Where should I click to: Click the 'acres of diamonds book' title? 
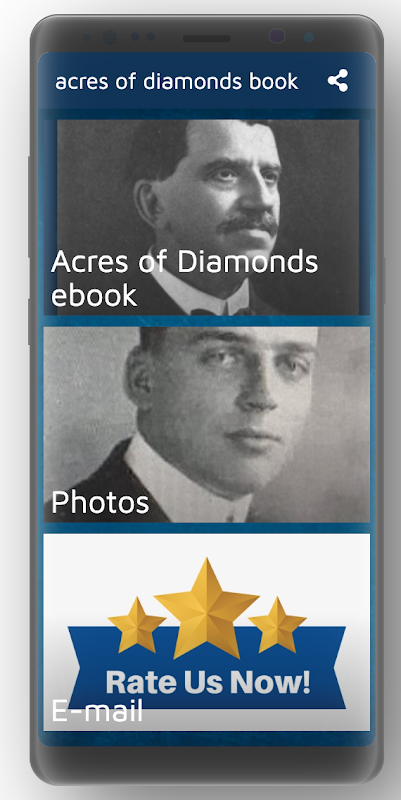177,81
